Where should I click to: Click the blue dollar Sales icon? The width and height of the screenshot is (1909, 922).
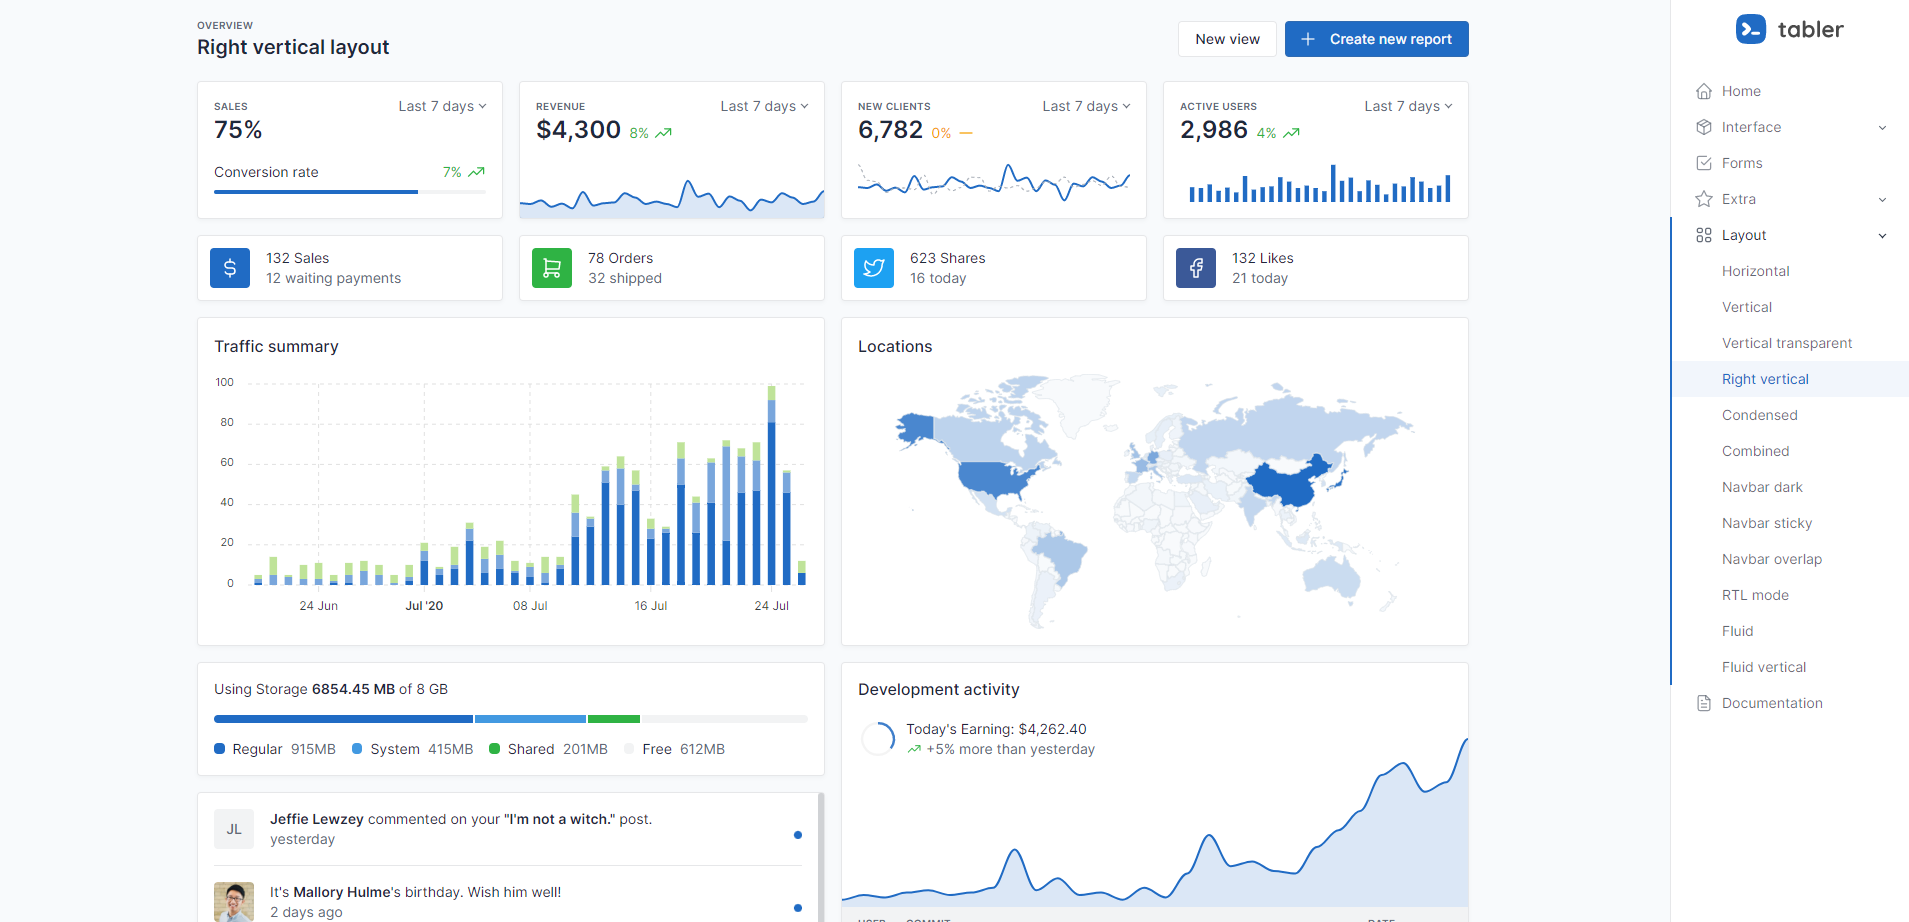pyautogui.click(x=230, y=268)
